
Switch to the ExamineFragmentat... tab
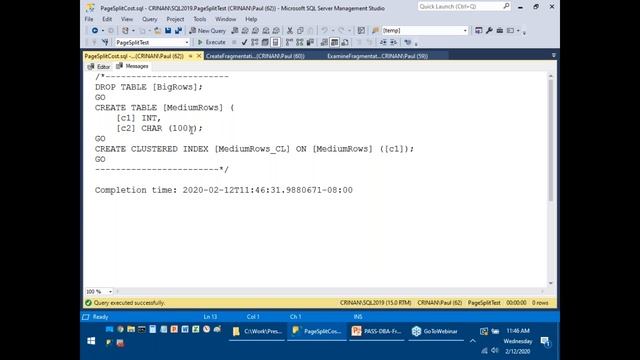pos(378,56)
